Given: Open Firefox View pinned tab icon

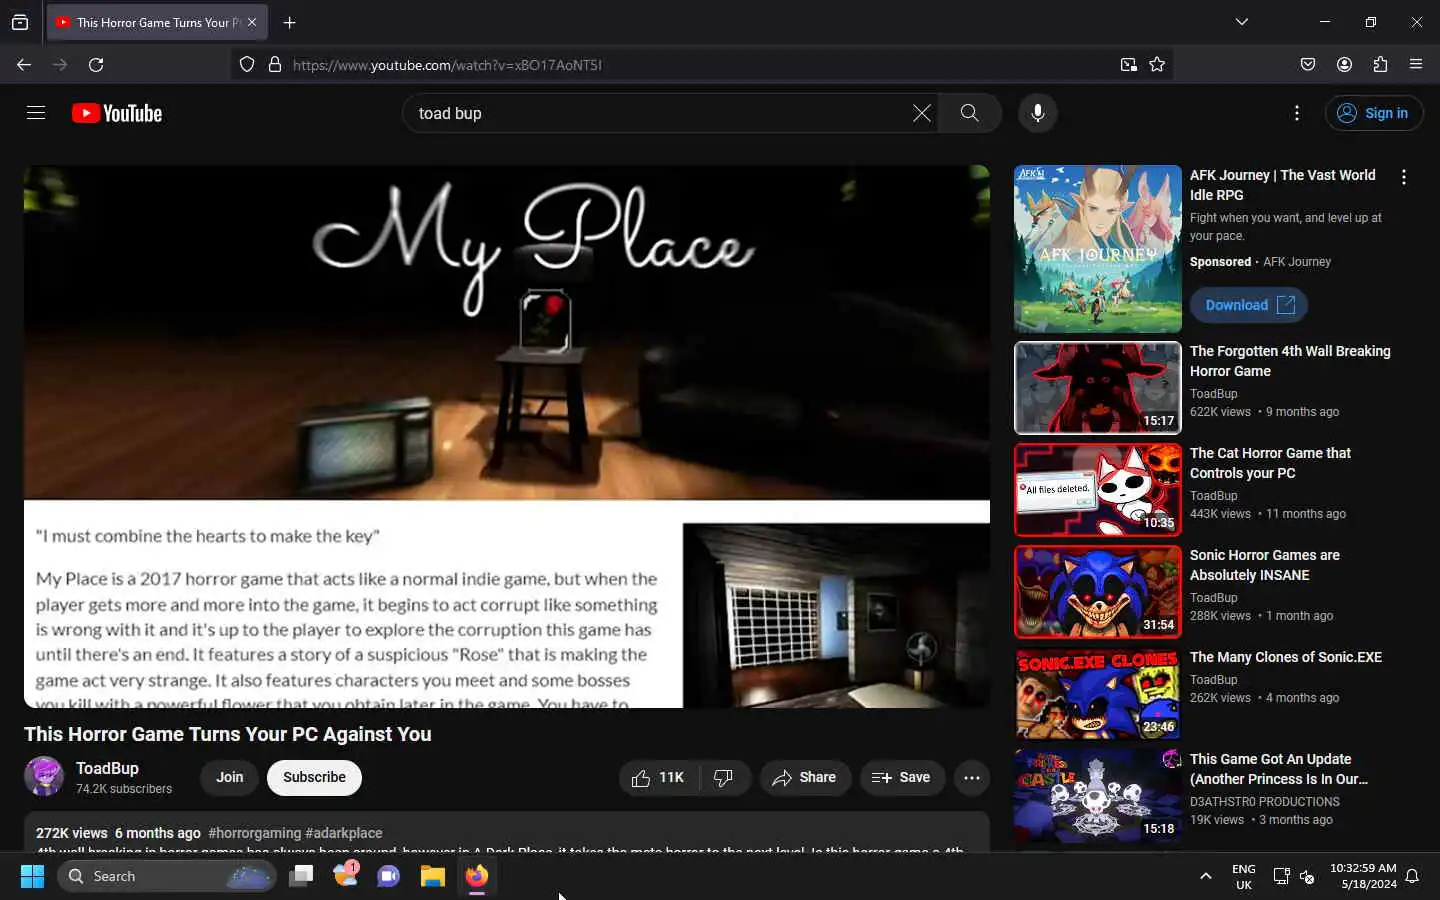Looking at the screenshot, I should click(x=20, y=22).
